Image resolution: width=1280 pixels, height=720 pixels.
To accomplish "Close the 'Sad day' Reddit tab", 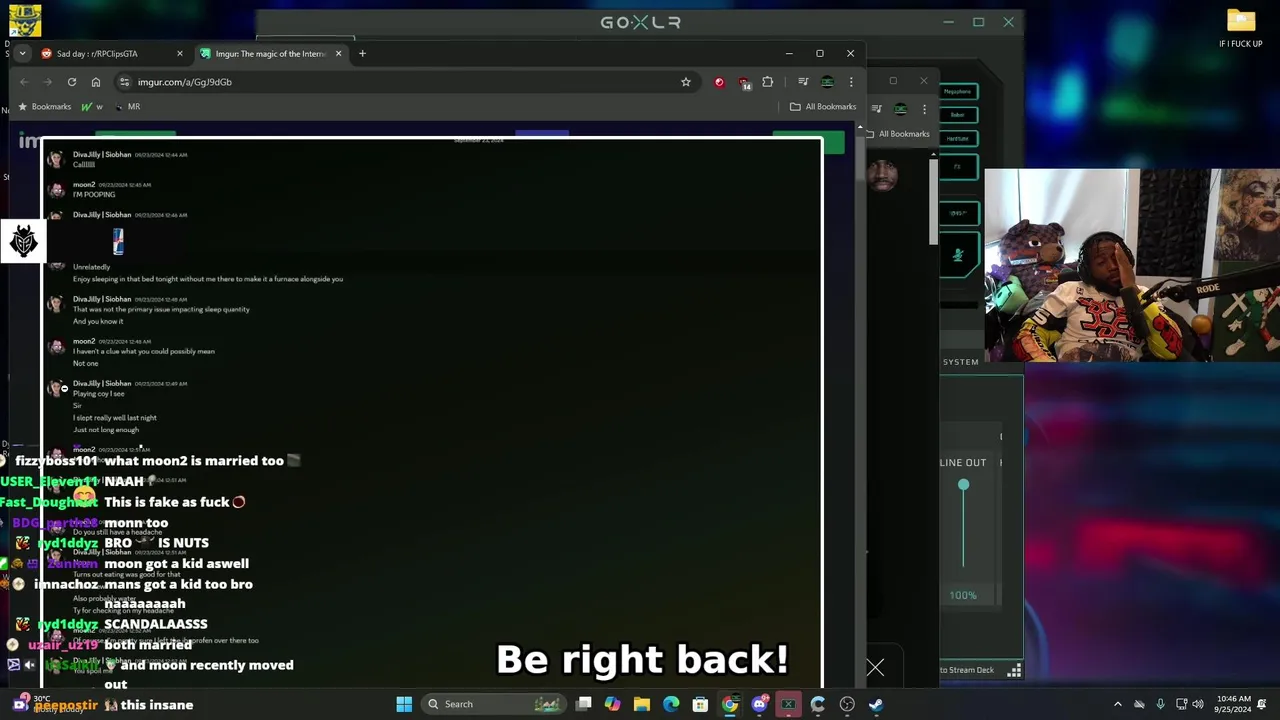I will point(180,54).
